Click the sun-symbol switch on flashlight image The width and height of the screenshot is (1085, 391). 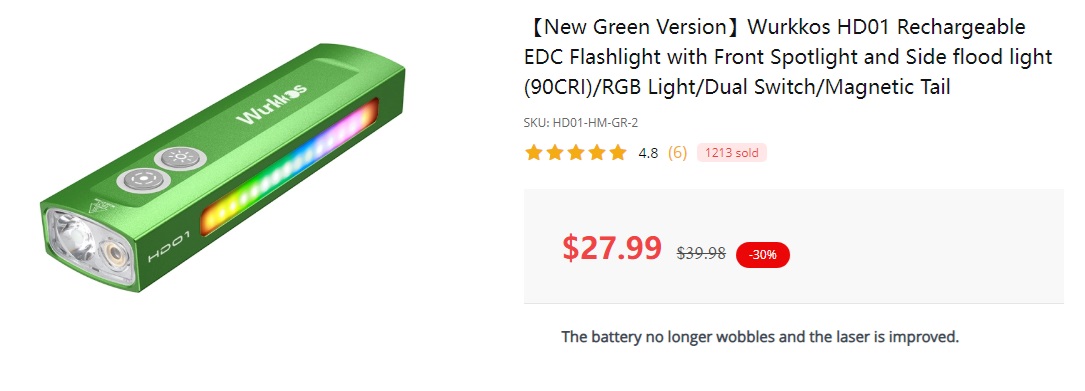[x=181, y=157]
